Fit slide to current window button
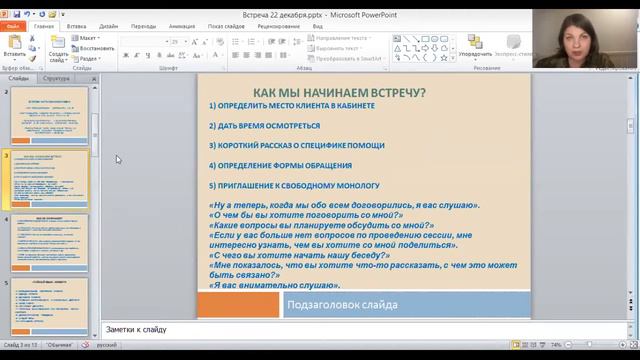This screenshot has width=640, height=360. pos(633,345)
